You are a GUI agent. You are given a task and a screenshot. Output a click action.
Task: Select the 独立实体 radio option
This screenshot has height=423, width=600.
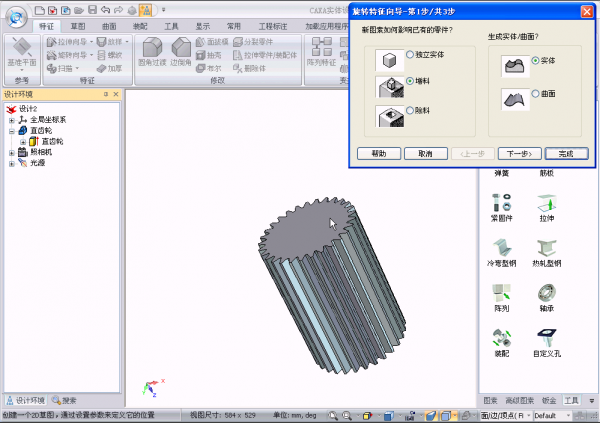coord(409,53)
